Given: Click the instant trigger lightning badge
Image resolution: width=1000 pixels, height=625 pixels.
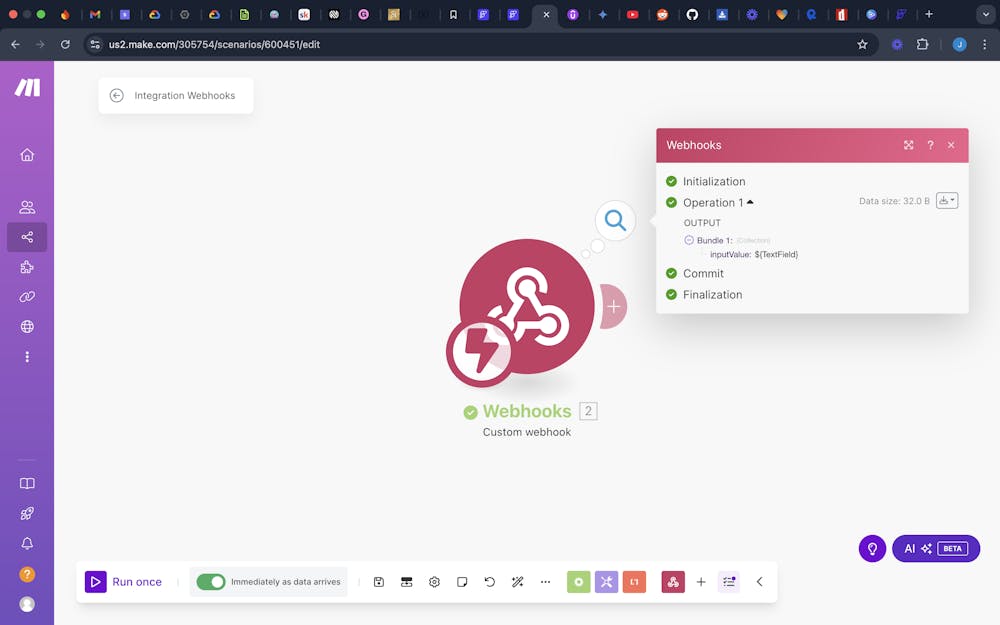Looking at the screenshot, I should pyautogui.click(x=480, y=352).
